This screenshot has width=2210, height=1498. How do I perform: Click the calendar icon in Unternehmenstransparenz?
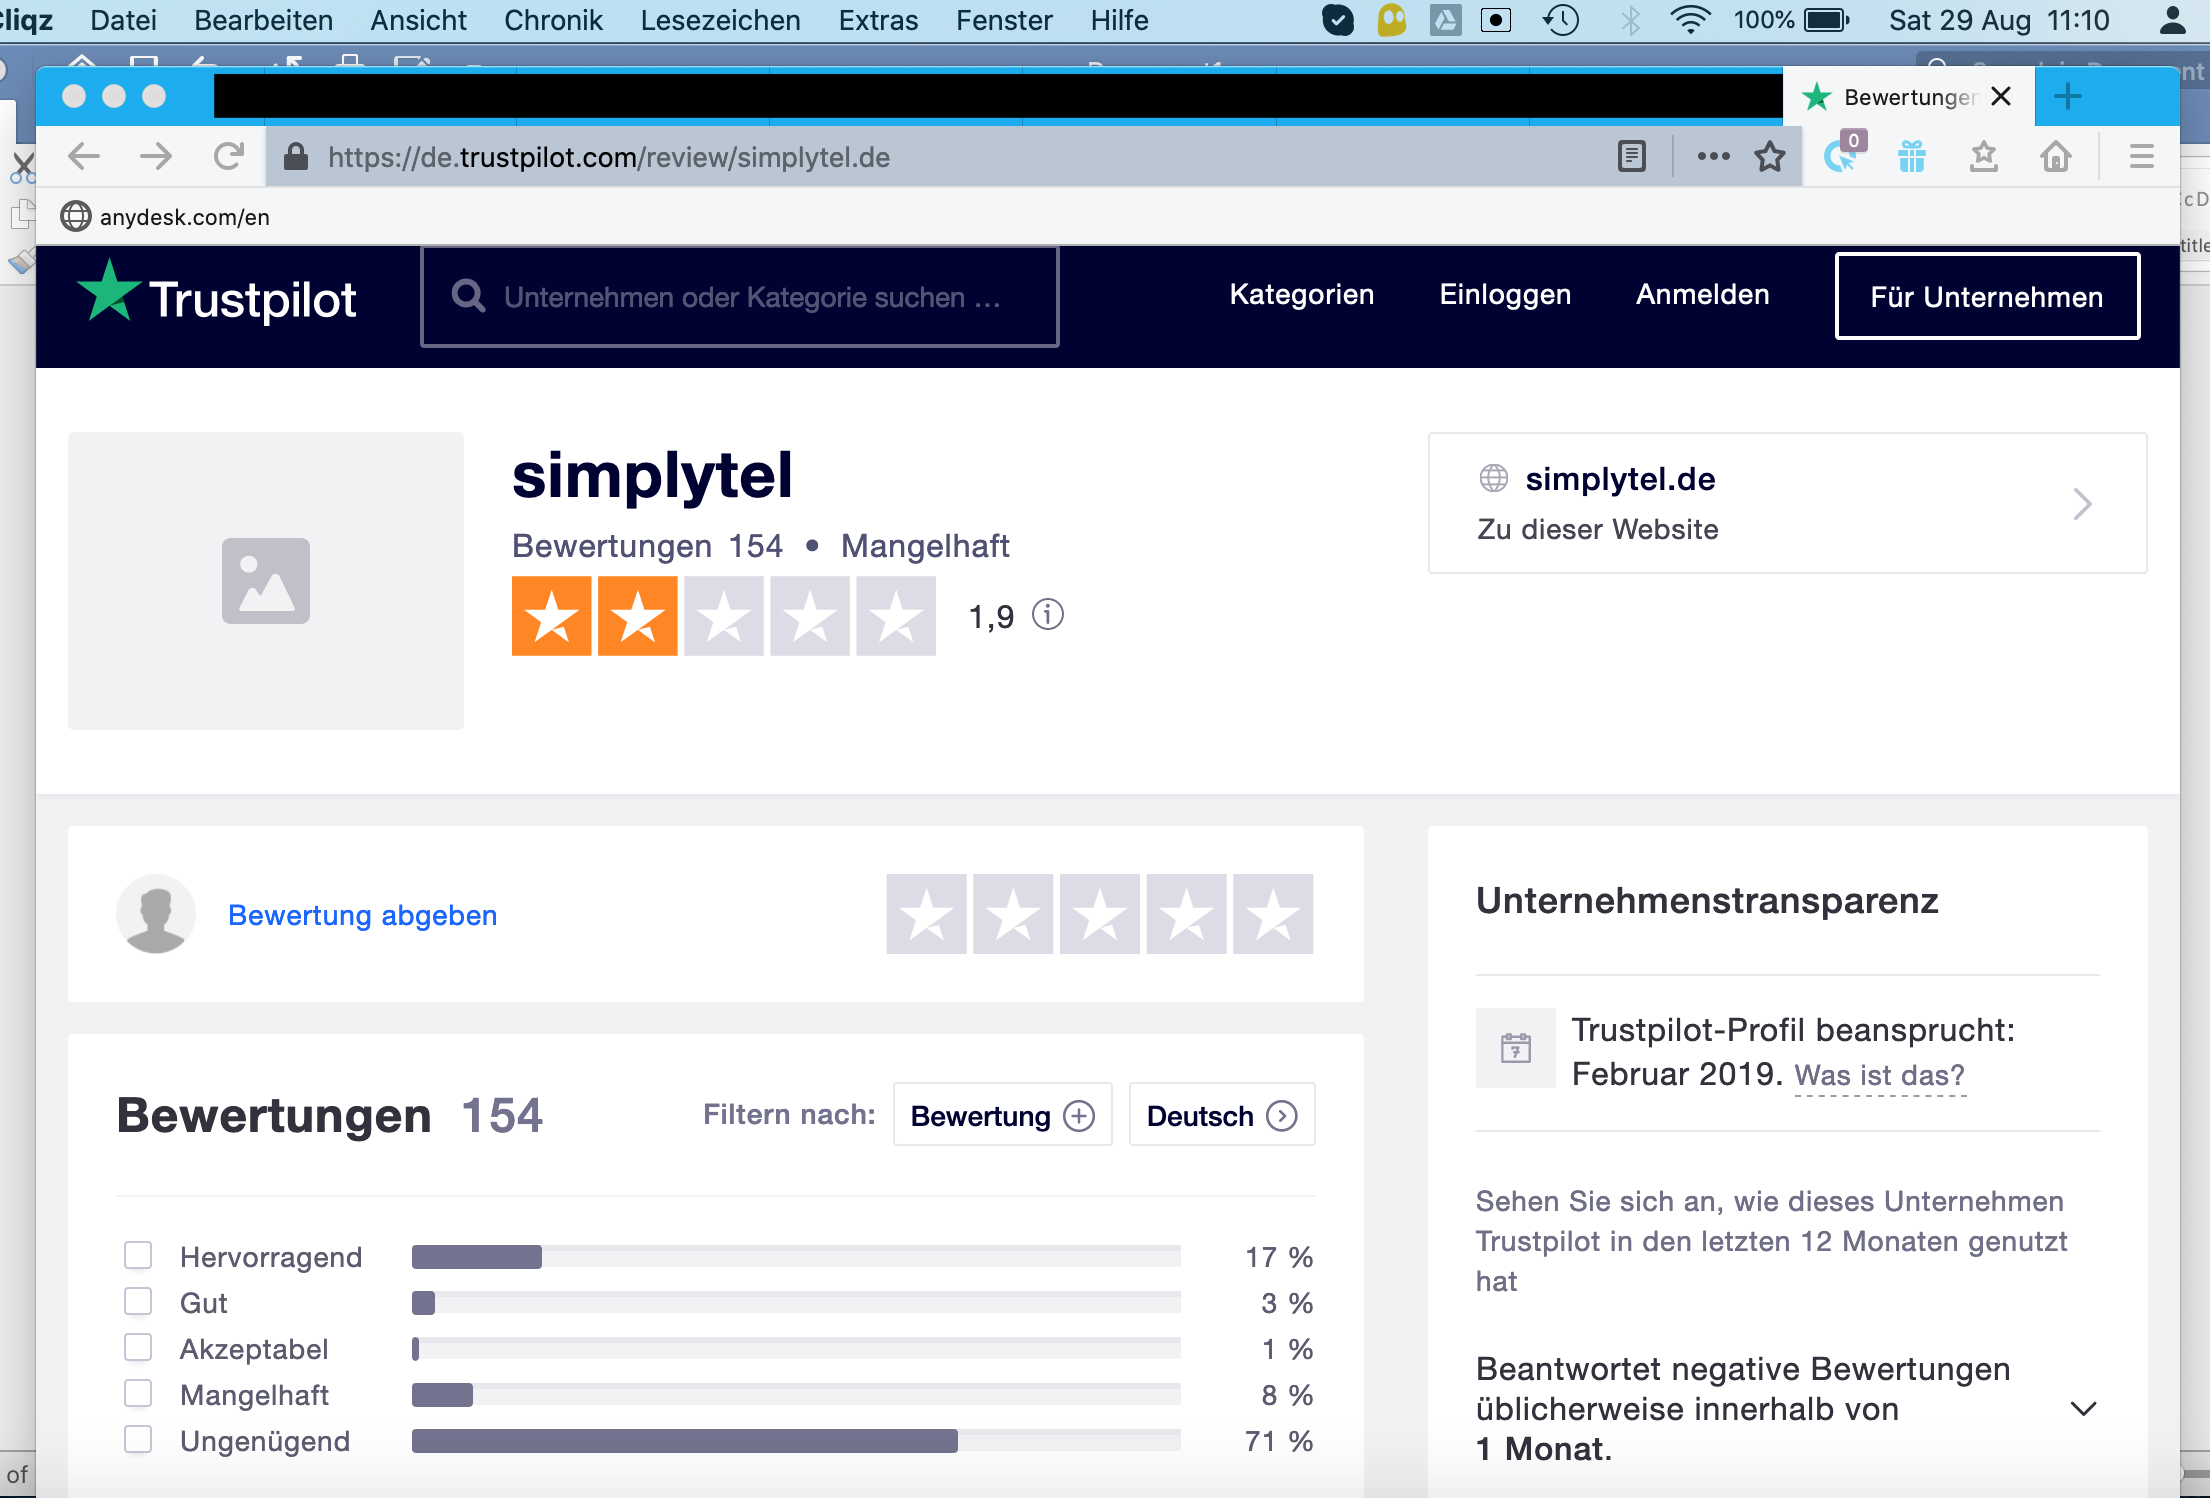(x=1516, y=1048)
